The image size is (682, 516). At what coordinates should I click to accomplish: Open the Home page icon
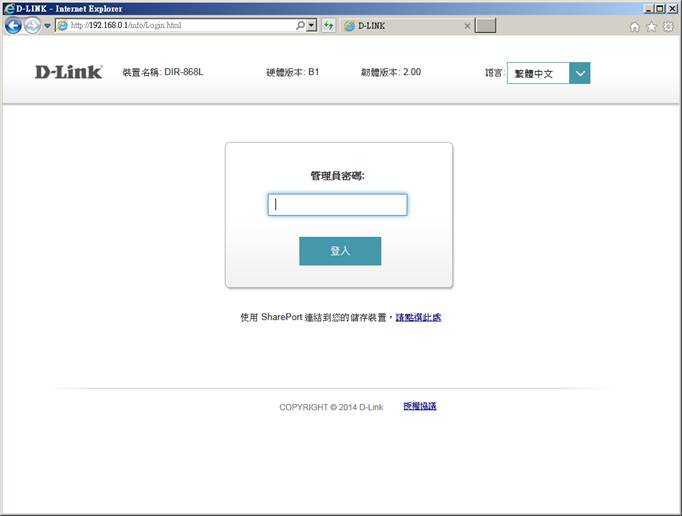tap(635, 26)
